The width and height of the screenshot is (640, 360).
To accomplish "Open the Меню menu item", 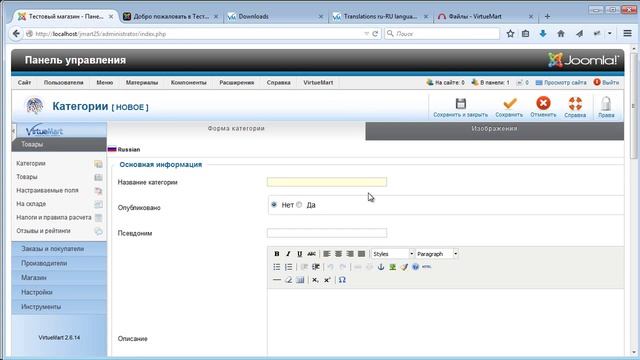I will coord(104,82).
